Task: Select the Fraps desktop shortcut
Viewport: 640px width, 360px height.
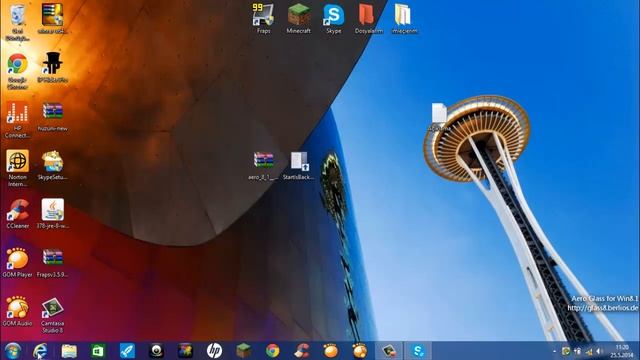Action: (263, 19)
